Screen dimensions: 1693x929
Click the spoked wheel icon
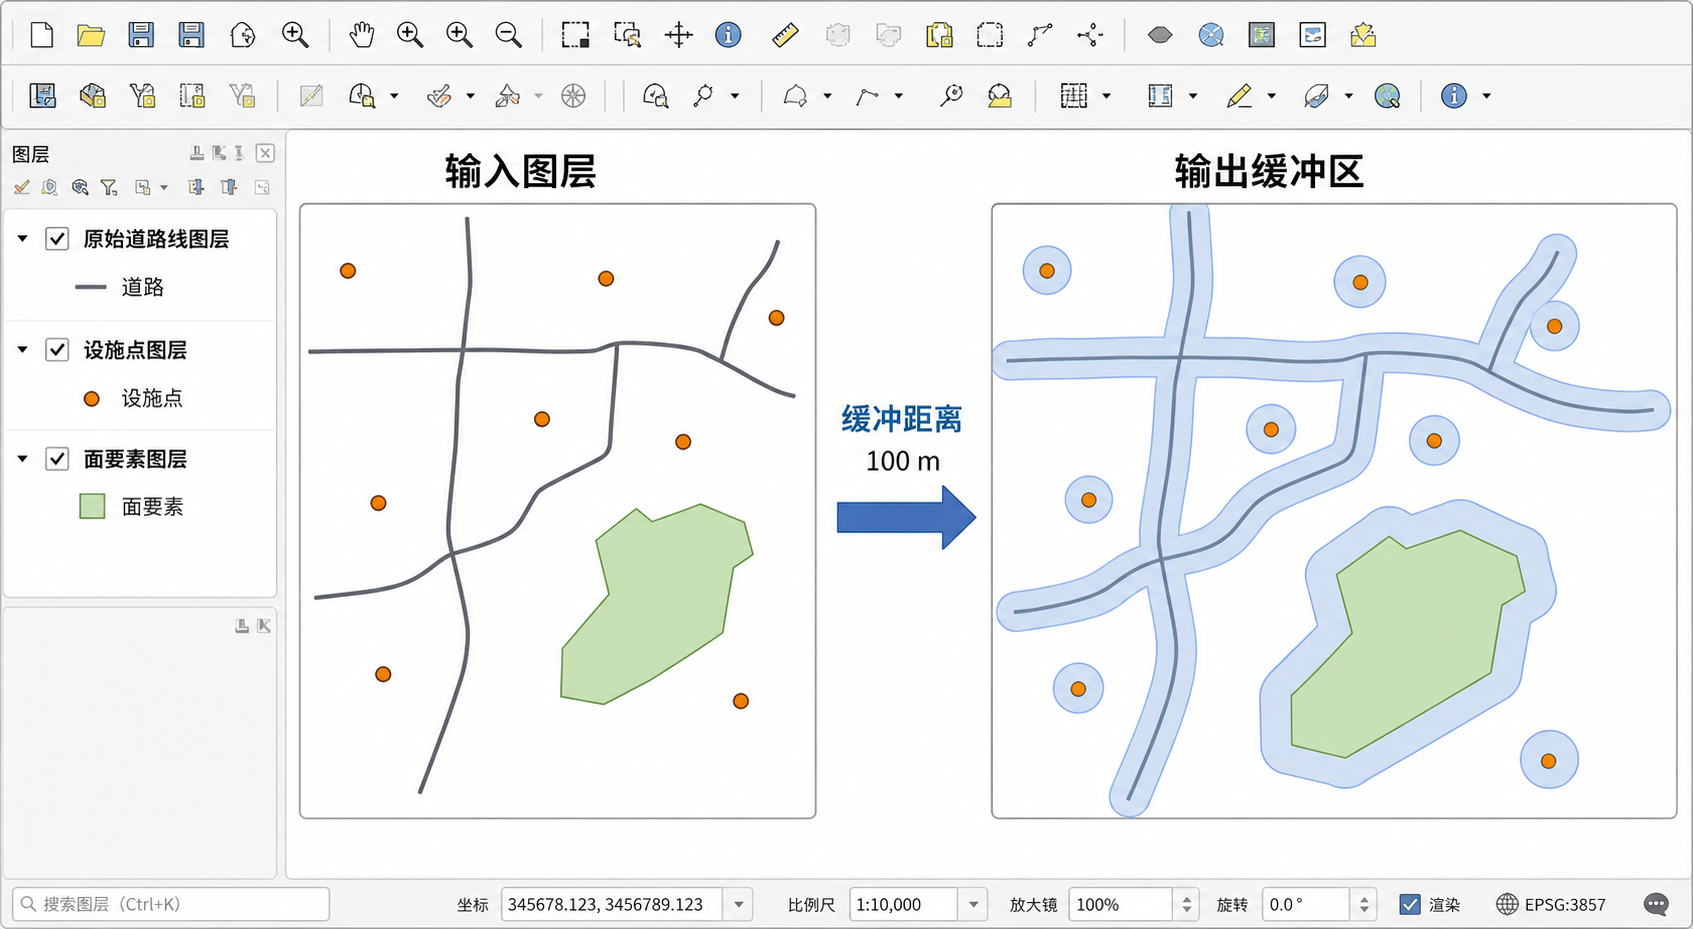point(573,95)
